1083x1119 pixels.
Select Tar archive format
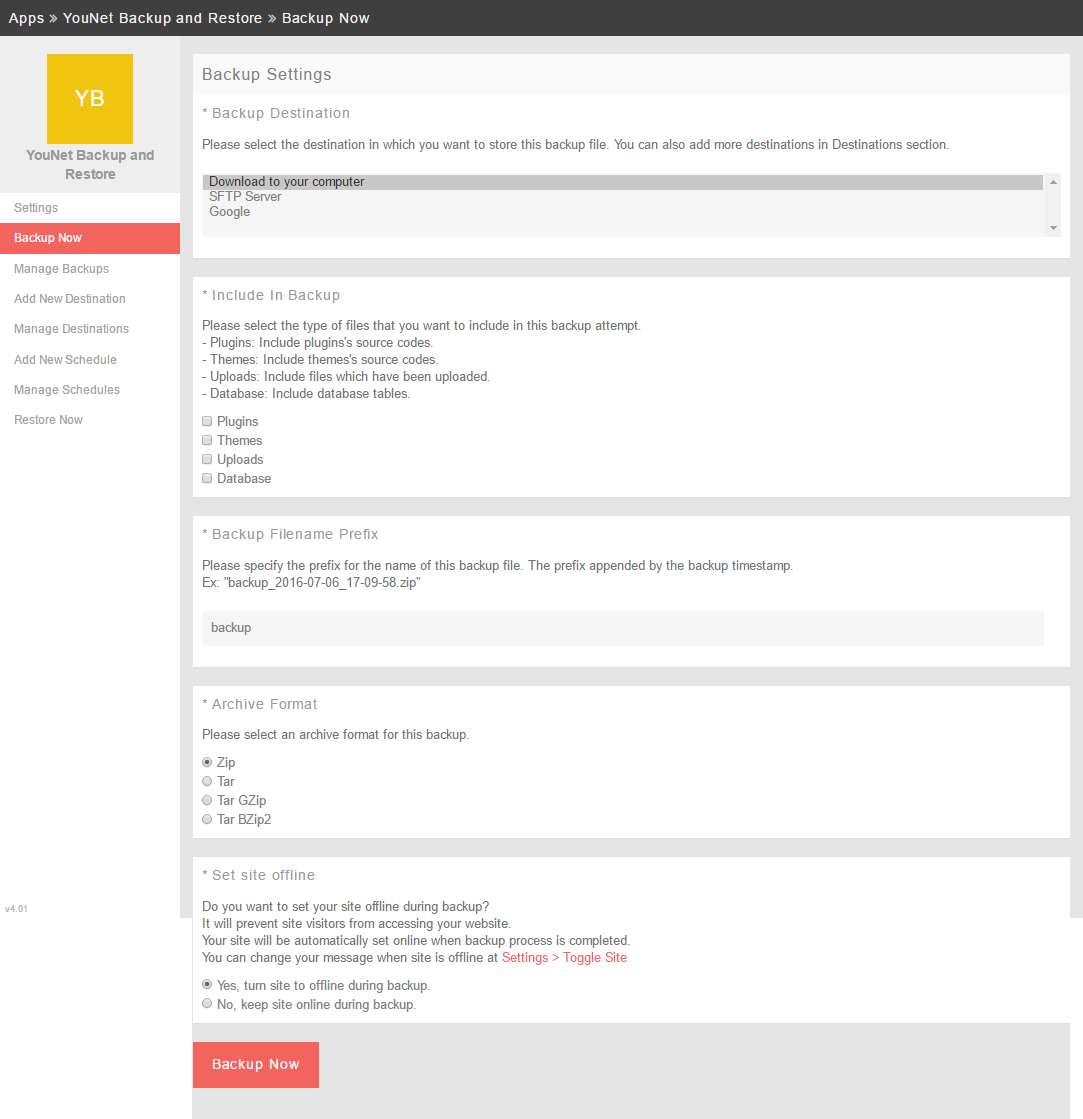(x=207, y=781)
